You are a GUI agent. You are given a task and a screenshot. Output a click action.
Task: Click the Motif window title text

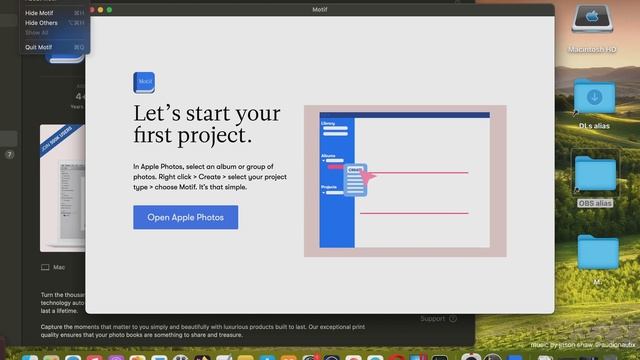pyautogui.click(x=320, y=9)
